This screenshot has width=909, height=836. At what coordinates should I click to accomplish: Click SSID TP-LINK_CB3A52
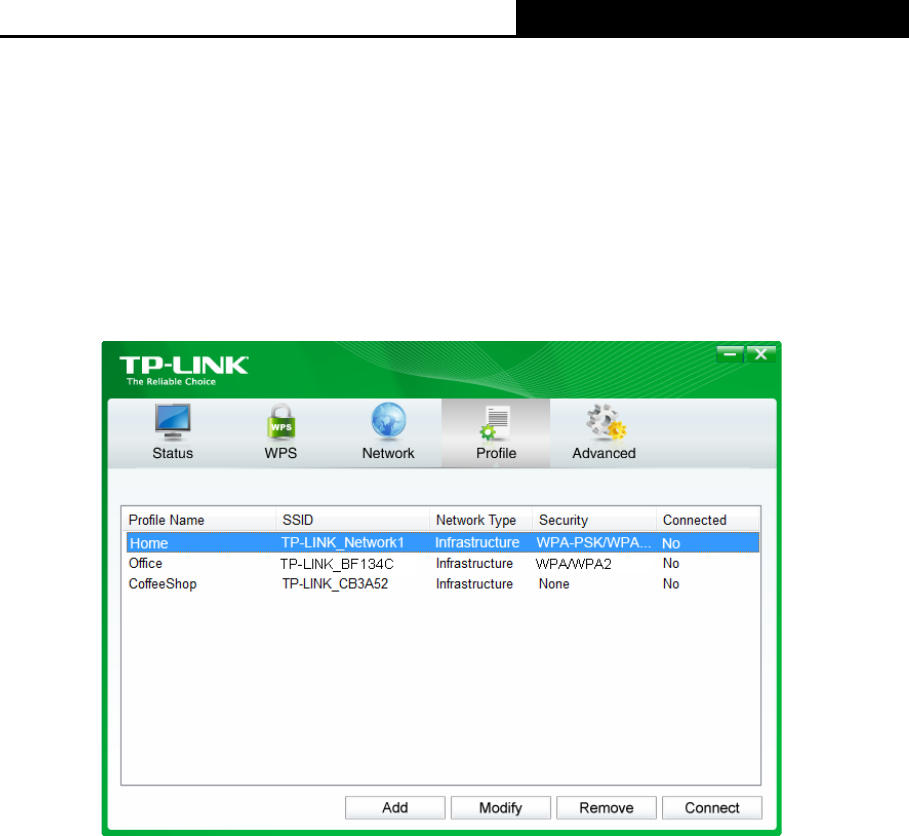335,584
